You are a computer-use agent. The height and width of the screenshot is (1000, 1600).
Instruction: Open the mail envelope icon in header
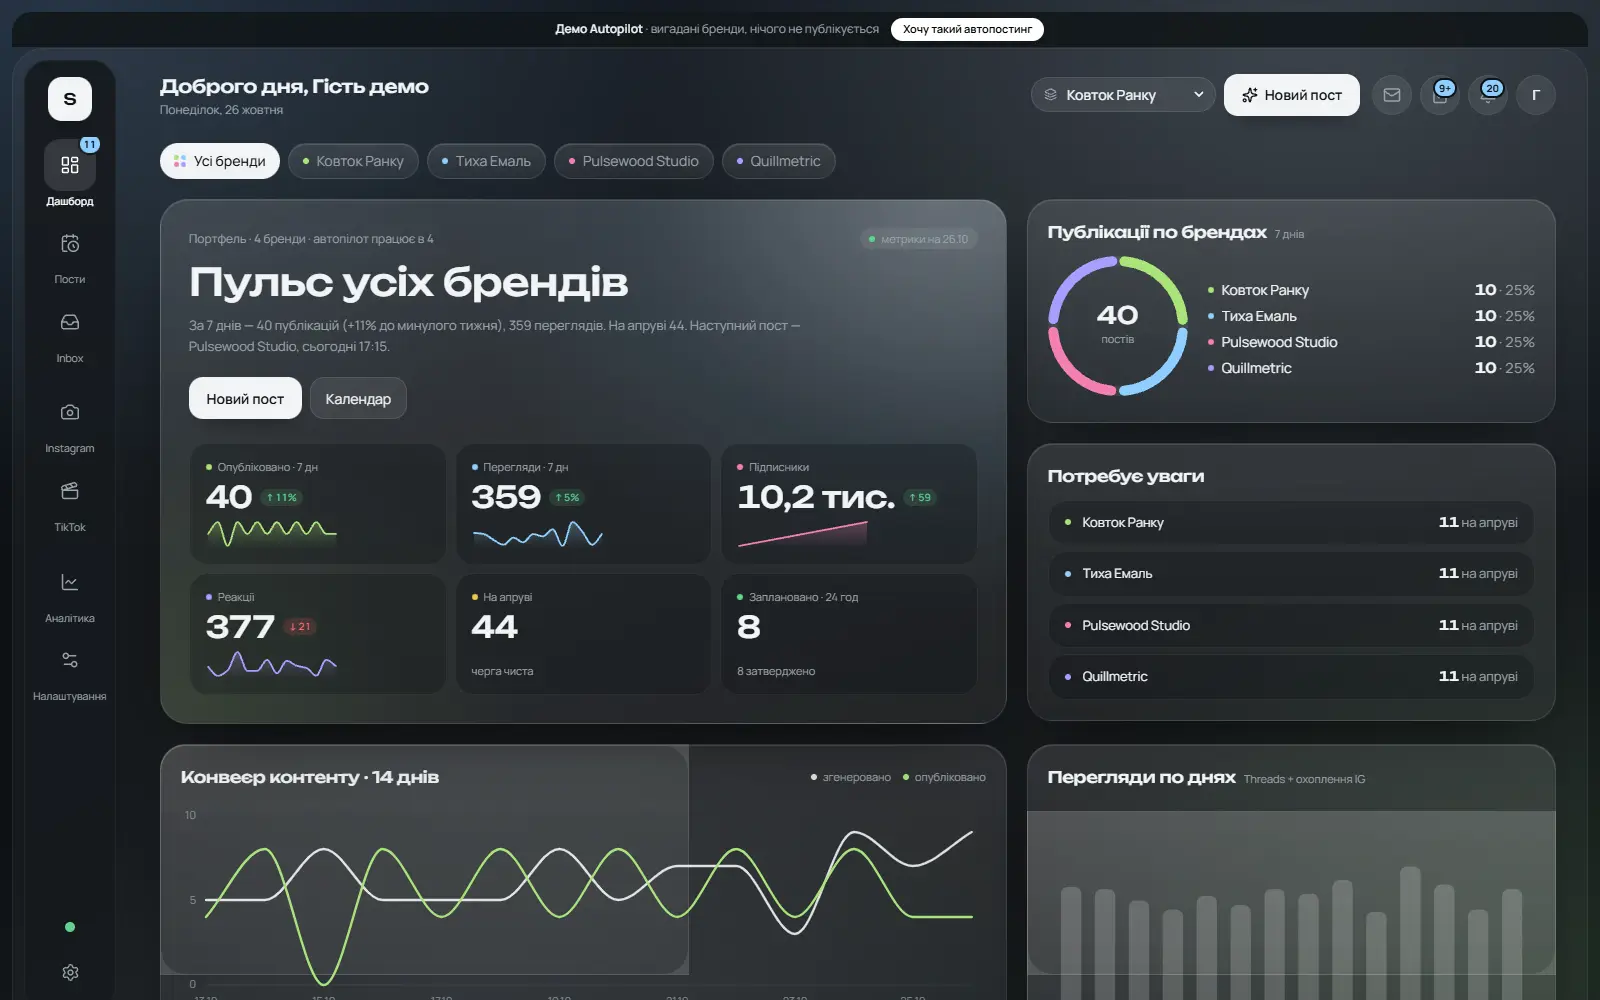coord(1392,95)
